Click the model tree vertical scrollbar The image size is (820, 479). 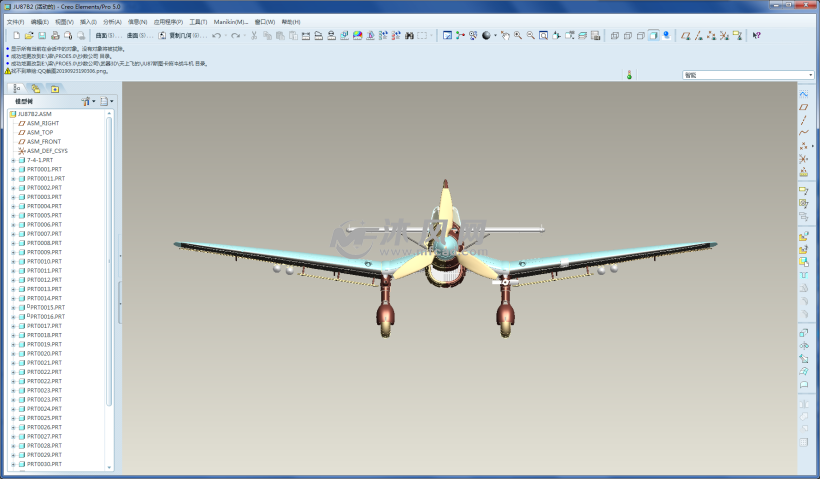(x=109, y=260)
